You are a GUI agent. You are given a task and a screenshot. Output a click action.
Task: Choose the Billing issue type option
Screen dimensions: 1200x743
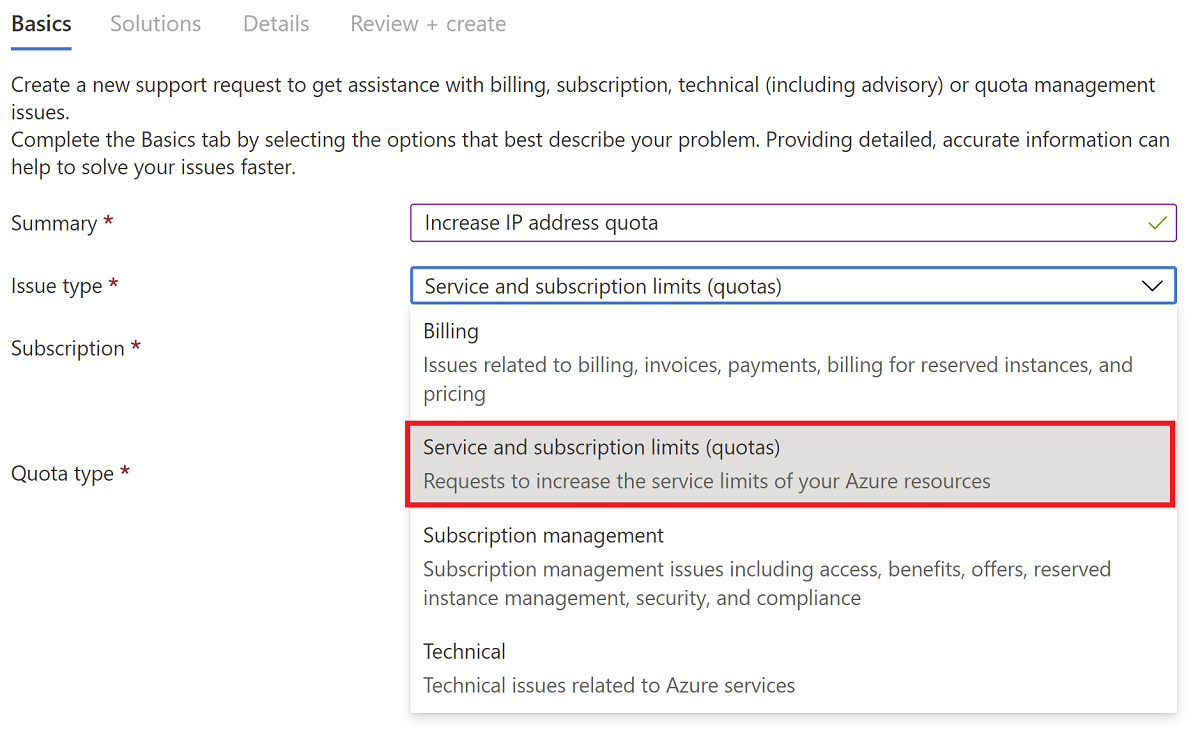click(x=451, y=331)
